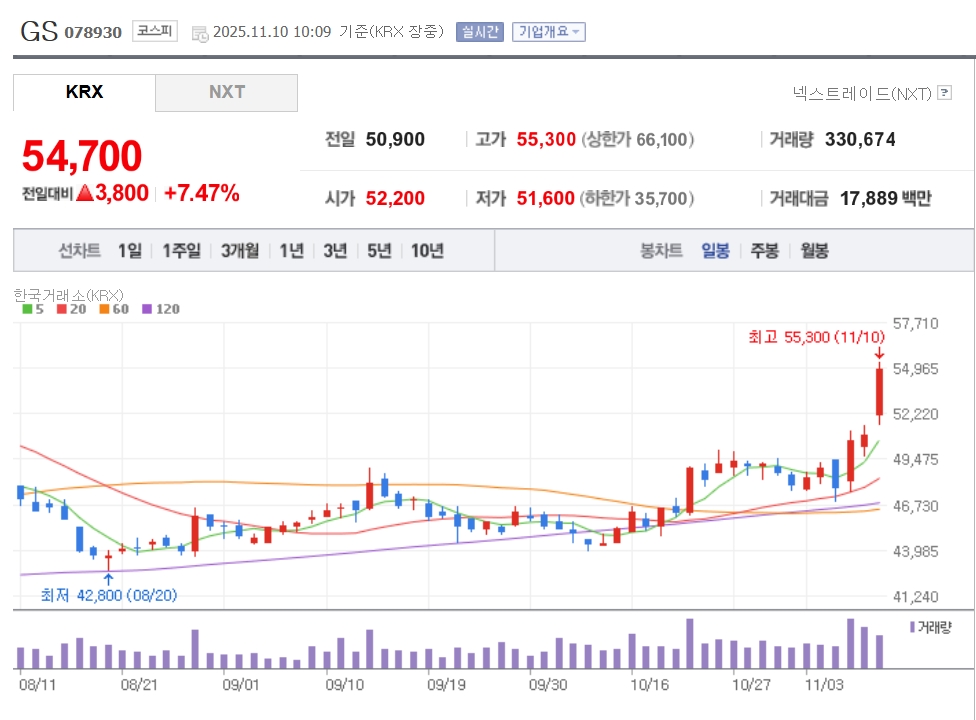Click the calendar clock icon beside the date
The width and height of the screenshot is (976, 720).
pyautogui.click(x=199, y=33)
